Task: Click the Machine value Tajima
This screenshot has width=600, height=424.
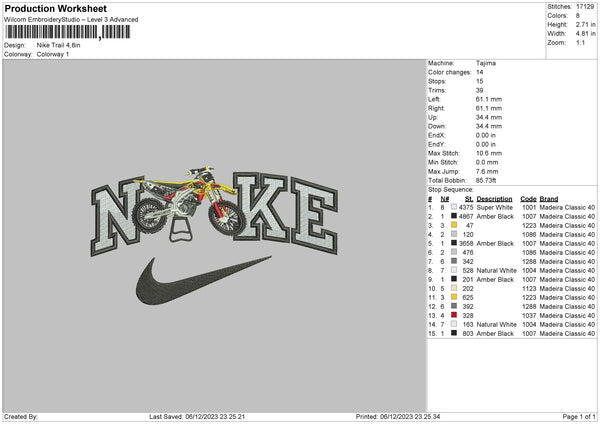Action: pyautogui.click(x=486, y=63)
